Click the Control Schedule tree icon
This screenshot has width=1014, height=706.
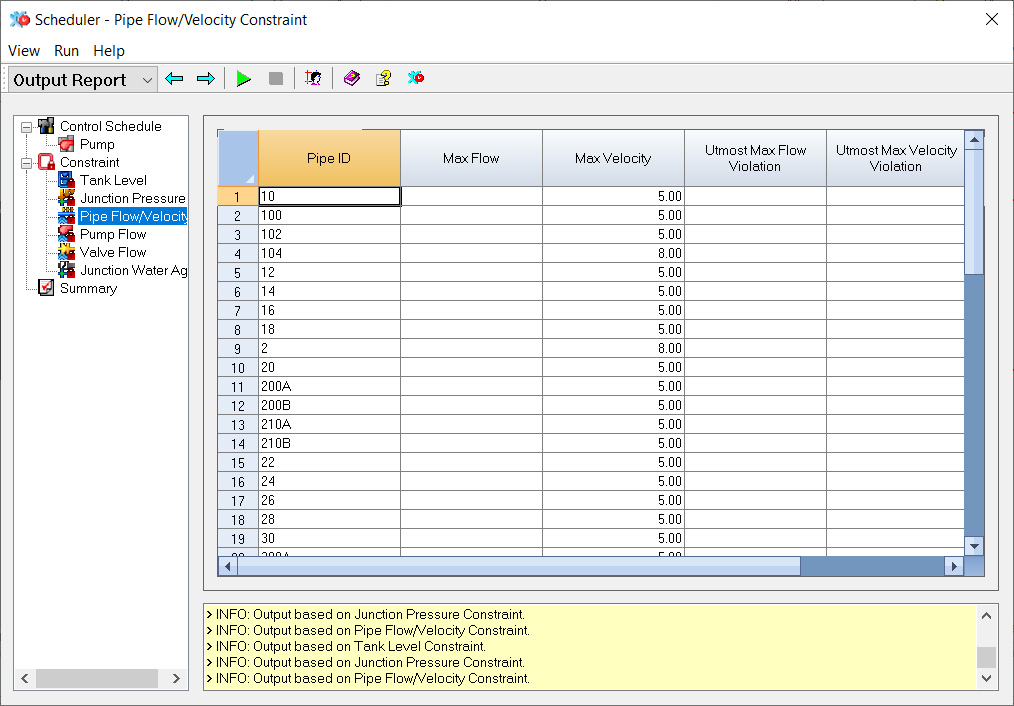(x=46, y=126)
